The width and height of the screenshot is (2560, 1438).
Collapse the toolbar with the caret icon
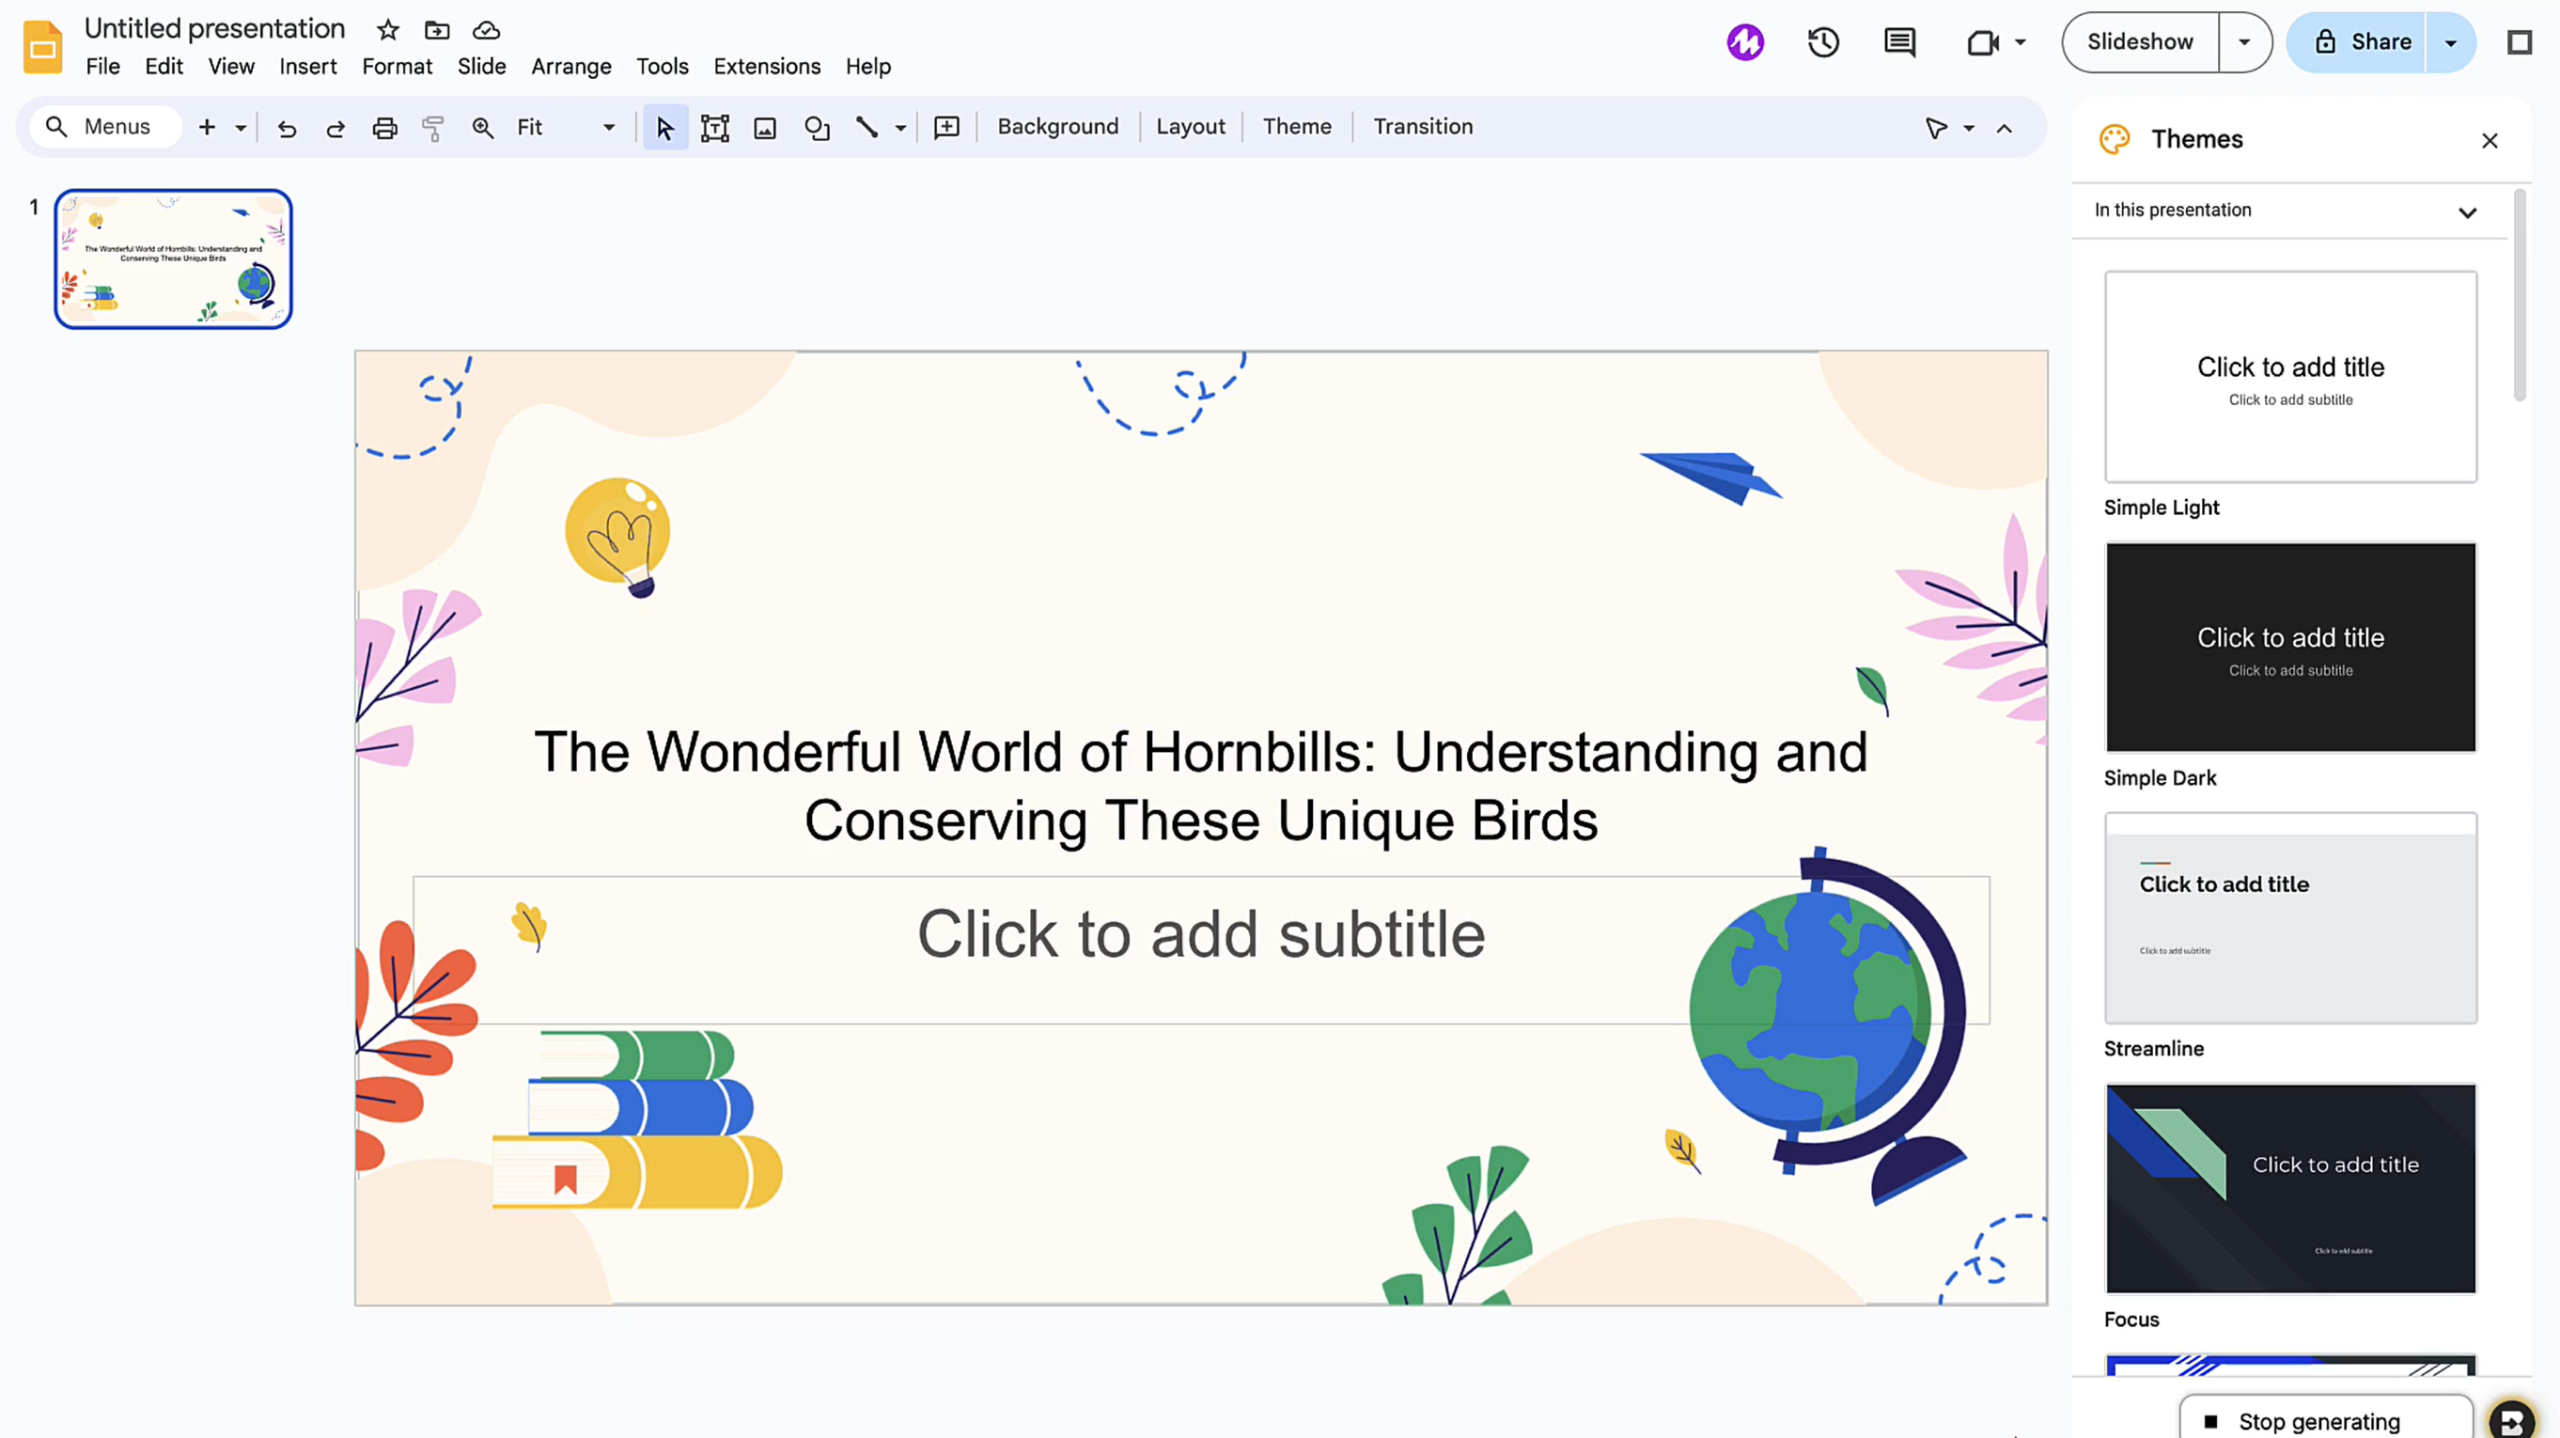[2004, 128]
